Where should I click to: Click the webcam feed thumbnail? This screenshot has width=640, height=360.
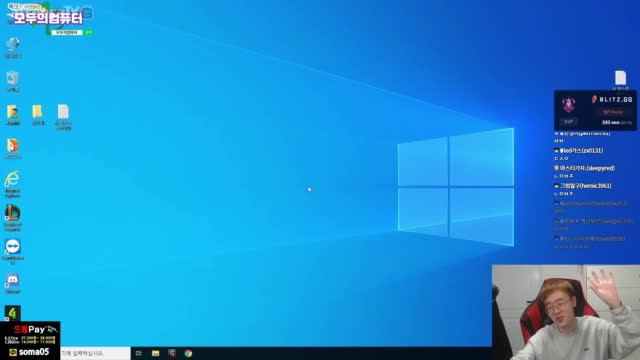point(566,312)
